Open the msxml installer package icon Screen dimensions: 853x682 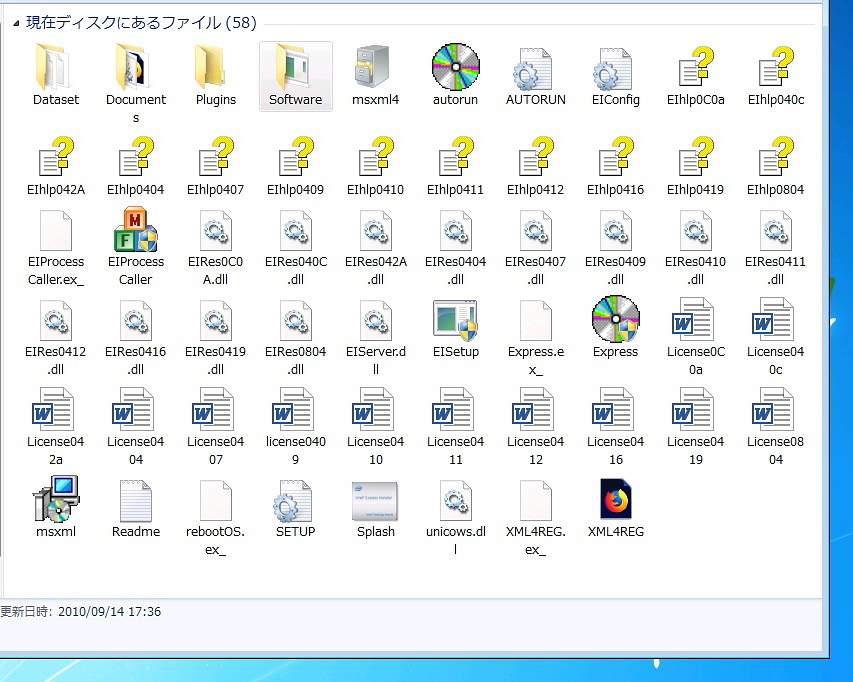click(x=55, y=500)
